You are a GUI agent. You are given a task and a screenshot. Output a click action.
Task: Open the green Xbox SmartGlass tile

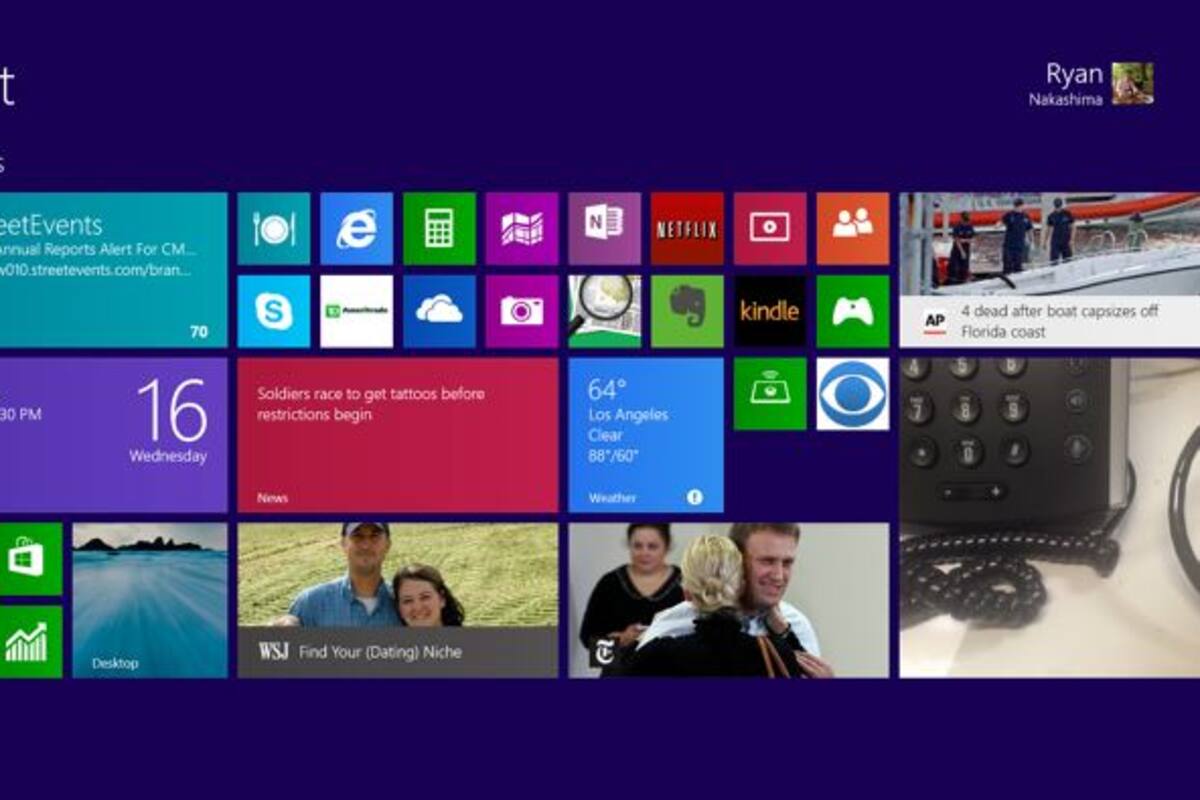tap(770, 394)
